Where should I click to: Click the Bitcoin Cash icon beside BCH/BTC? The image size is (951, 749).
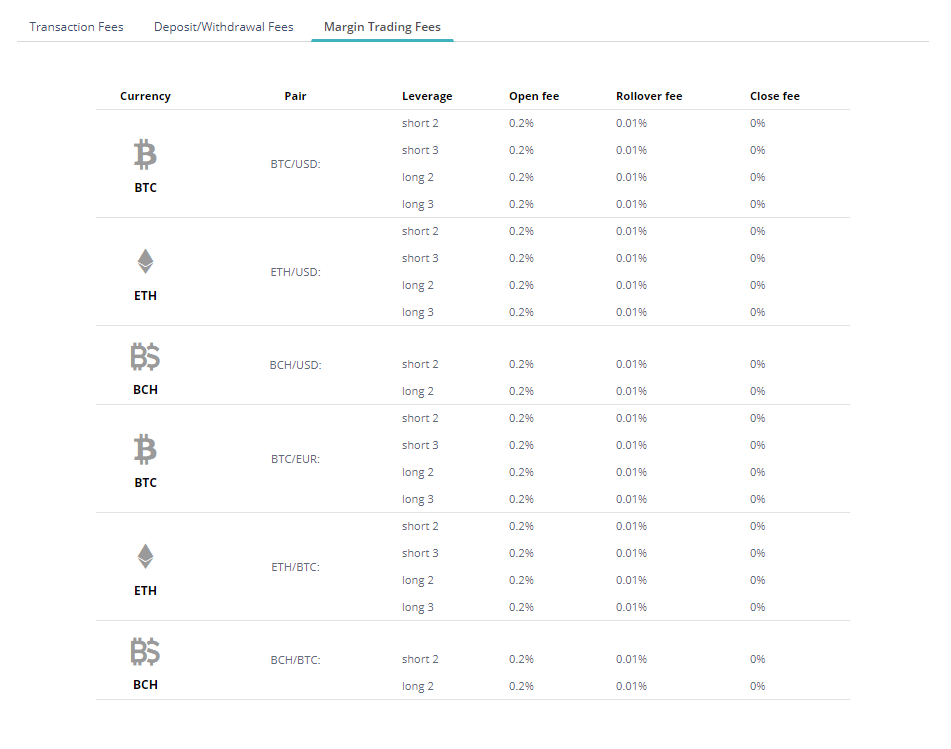pyautogui.click(x=145, y=652)
